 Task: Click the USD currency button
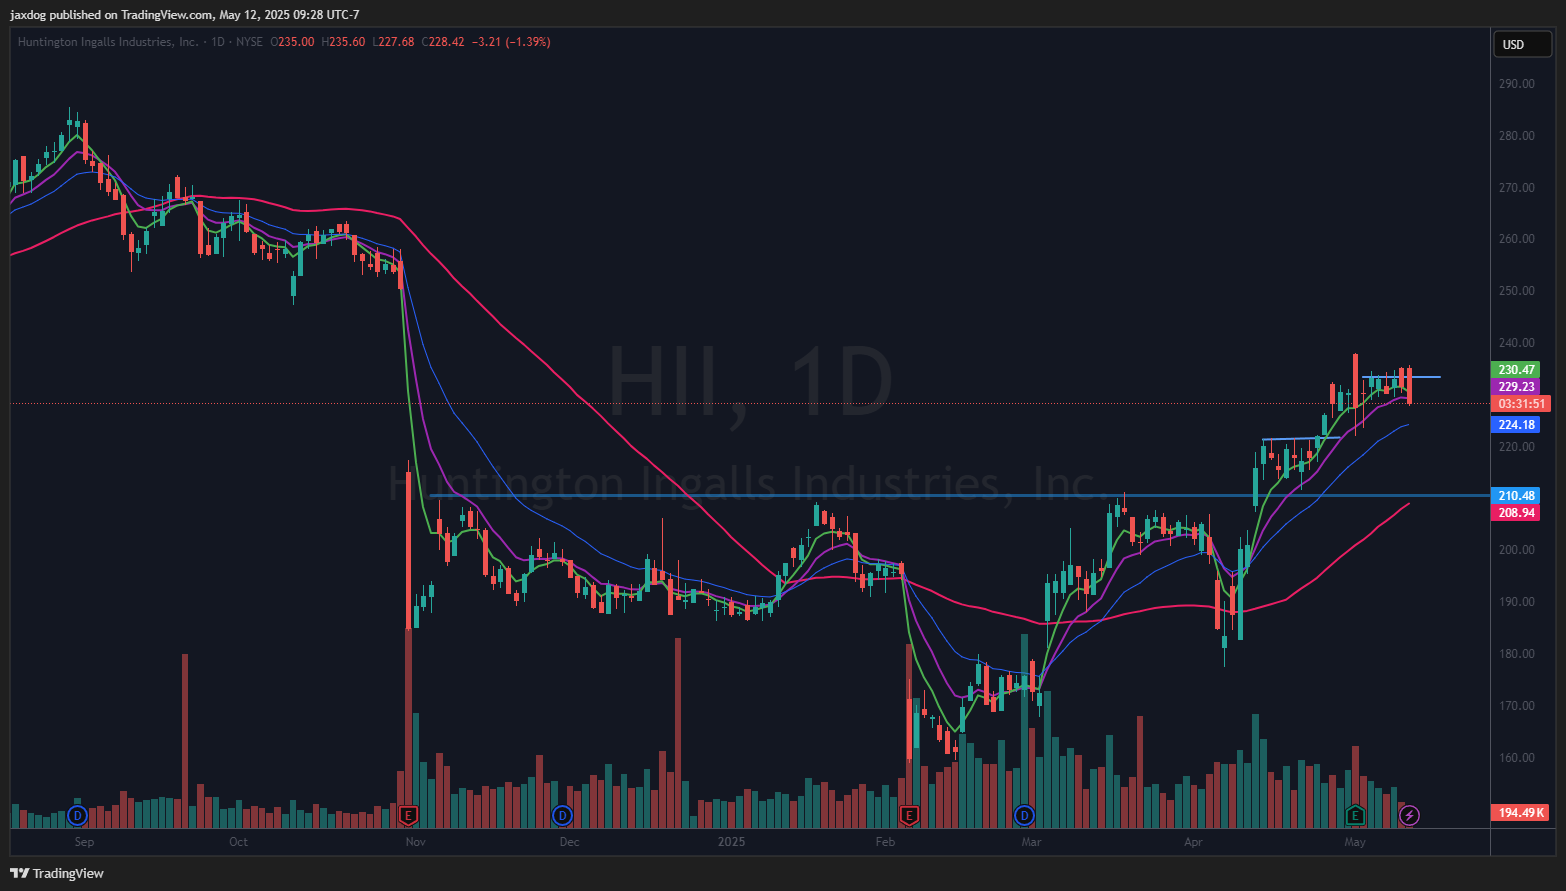pos(1521,44)
